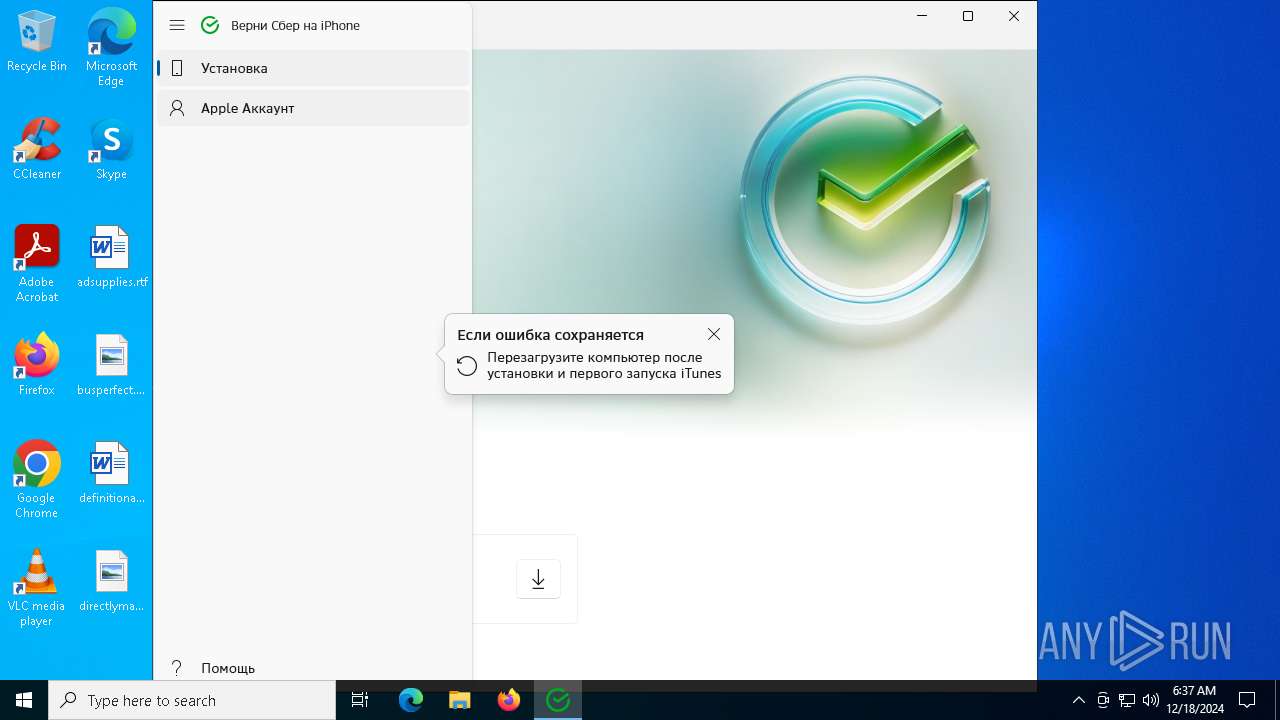Viewport: 1280px width, 720px height.
Task: Select the Microsoft Edge desktop shortcut
Action: tap(111, 48)
